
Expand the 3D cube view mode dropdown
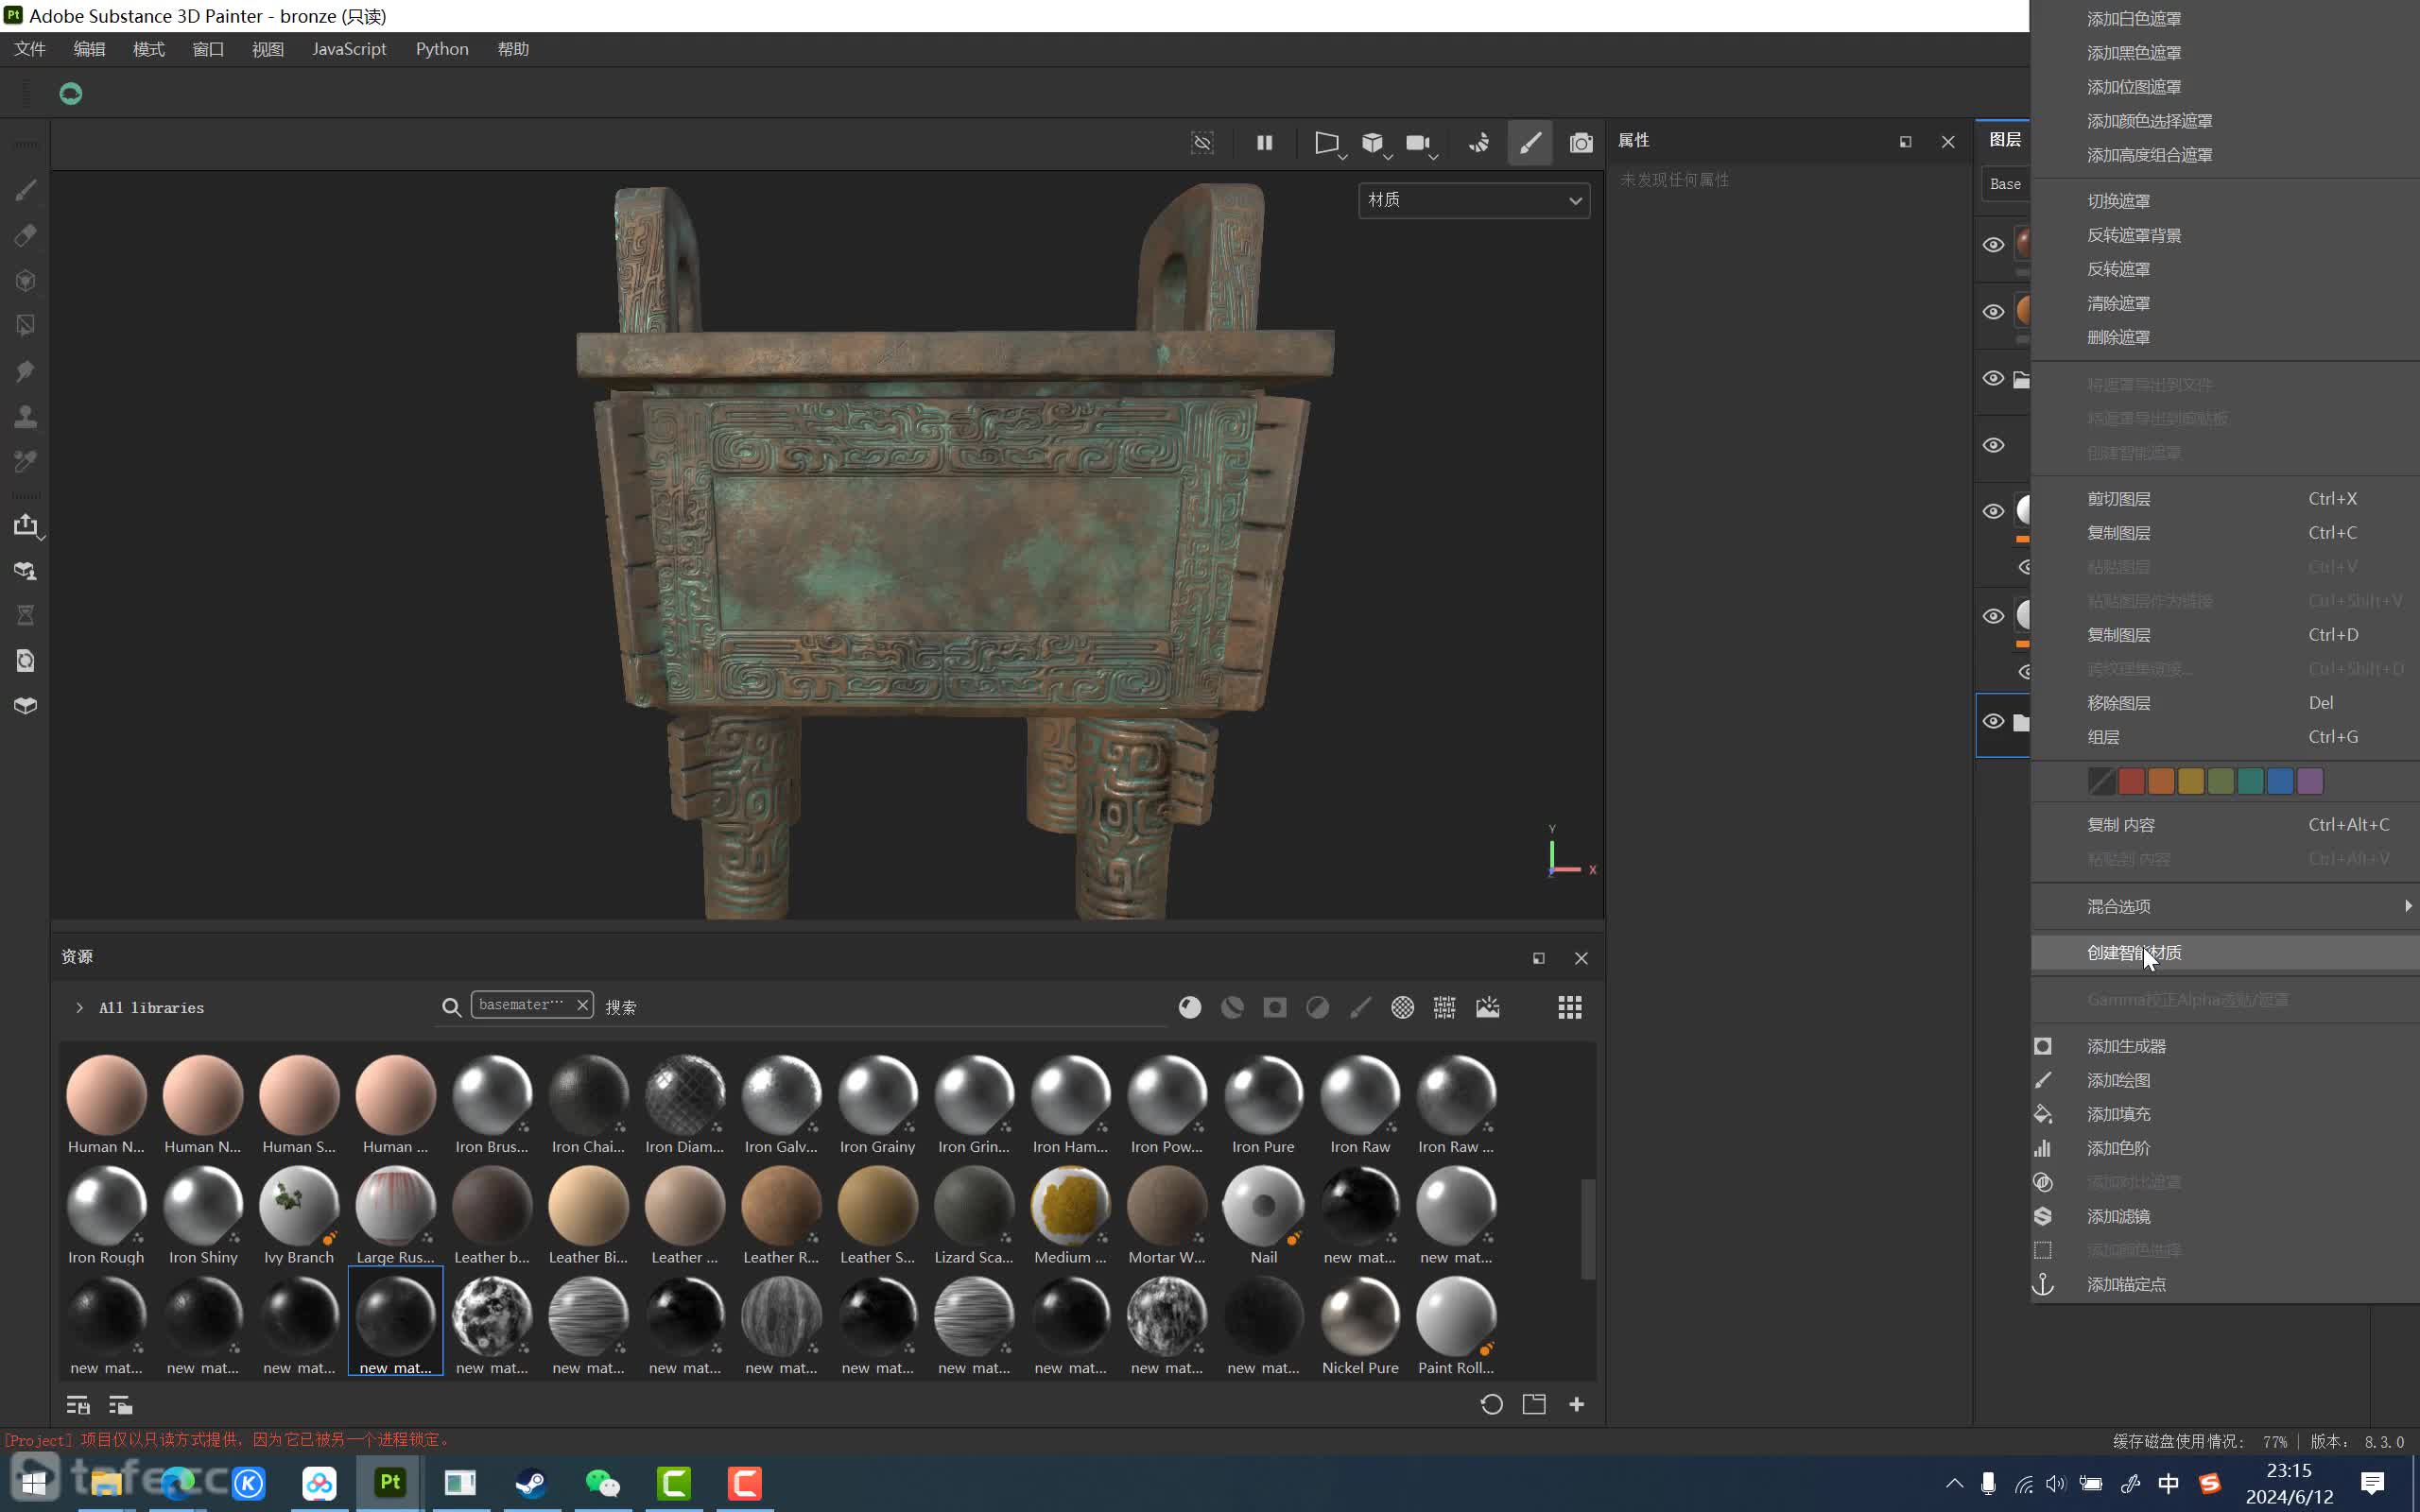(1388, 157)
